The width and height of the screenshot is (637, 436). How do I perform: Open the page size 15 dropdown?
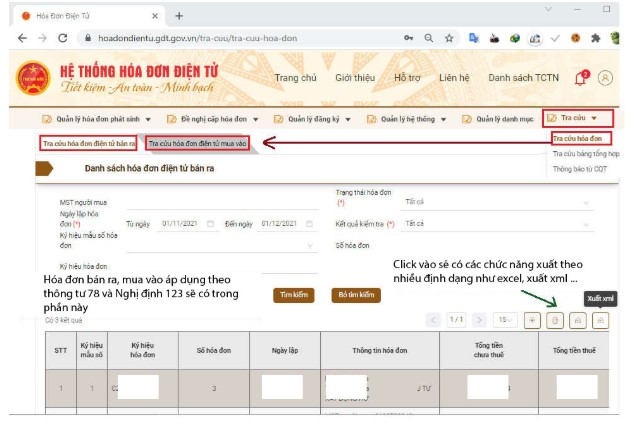(505, 320)
